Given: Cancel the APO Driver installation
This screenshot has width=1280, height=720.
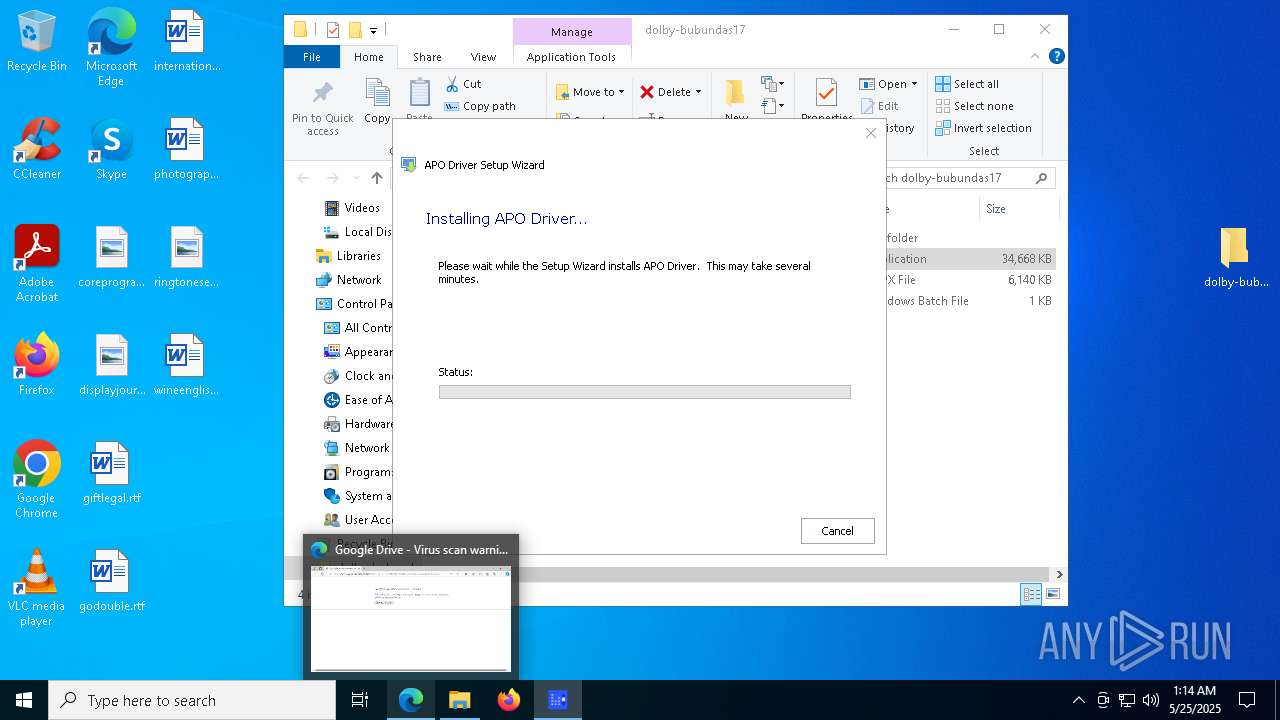Looking at the screenshot, I should pos(837,531).
